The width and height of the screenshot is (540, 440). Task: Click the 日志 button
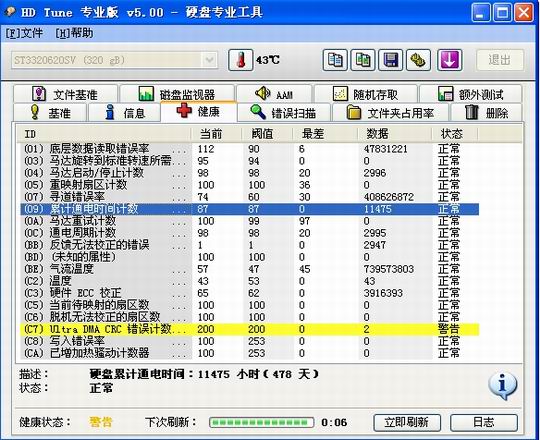[x=484, y=422]
